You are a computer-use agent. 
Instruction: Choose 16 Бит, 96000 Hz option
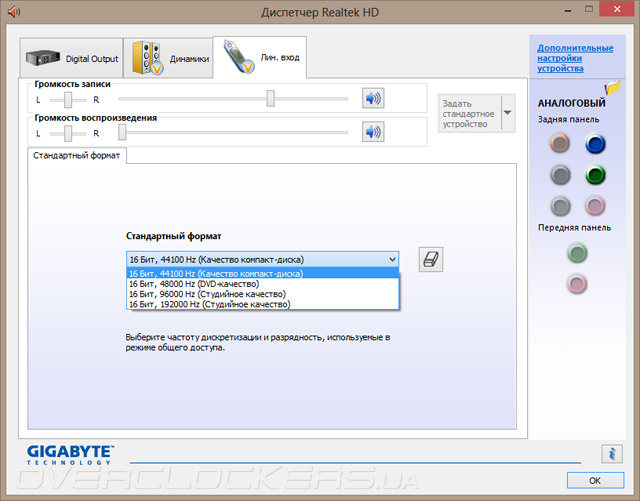pos(262,294)
